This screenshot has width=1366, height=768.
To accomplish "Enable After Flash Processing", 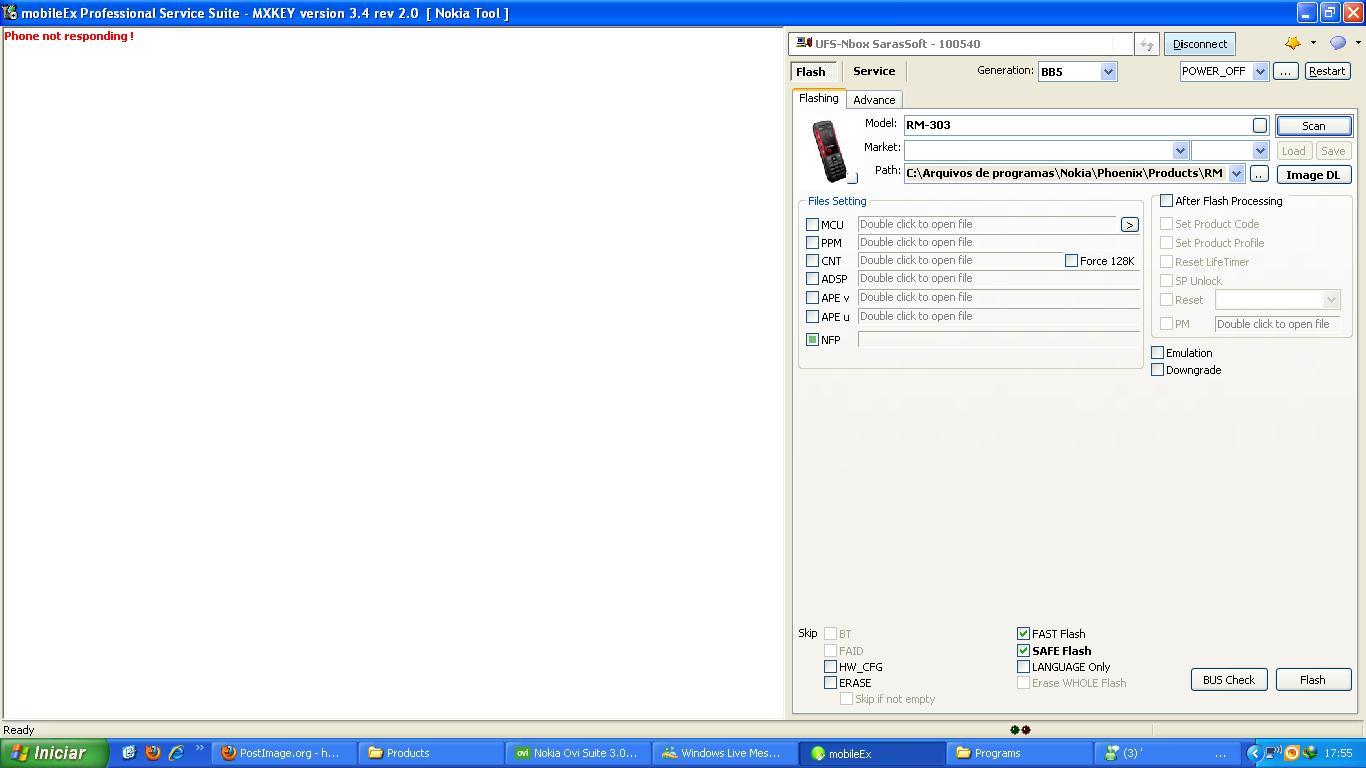I will 1166,201.
